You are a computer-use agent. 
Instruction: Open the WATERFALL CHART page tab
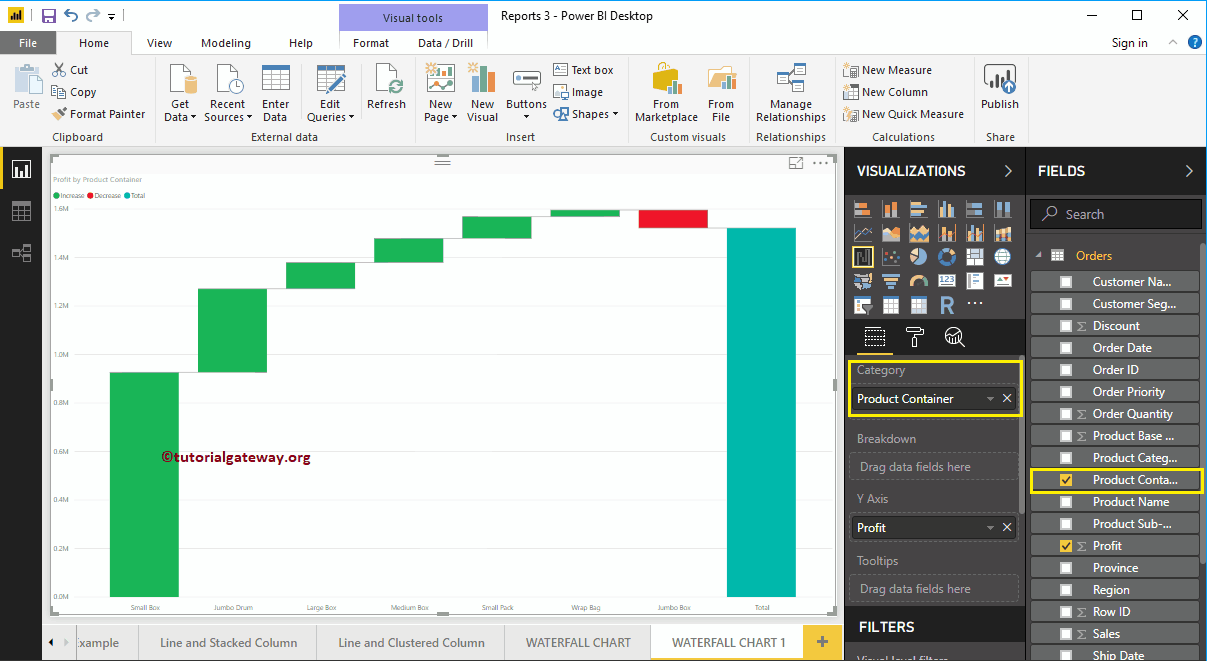tap(578, 642)
